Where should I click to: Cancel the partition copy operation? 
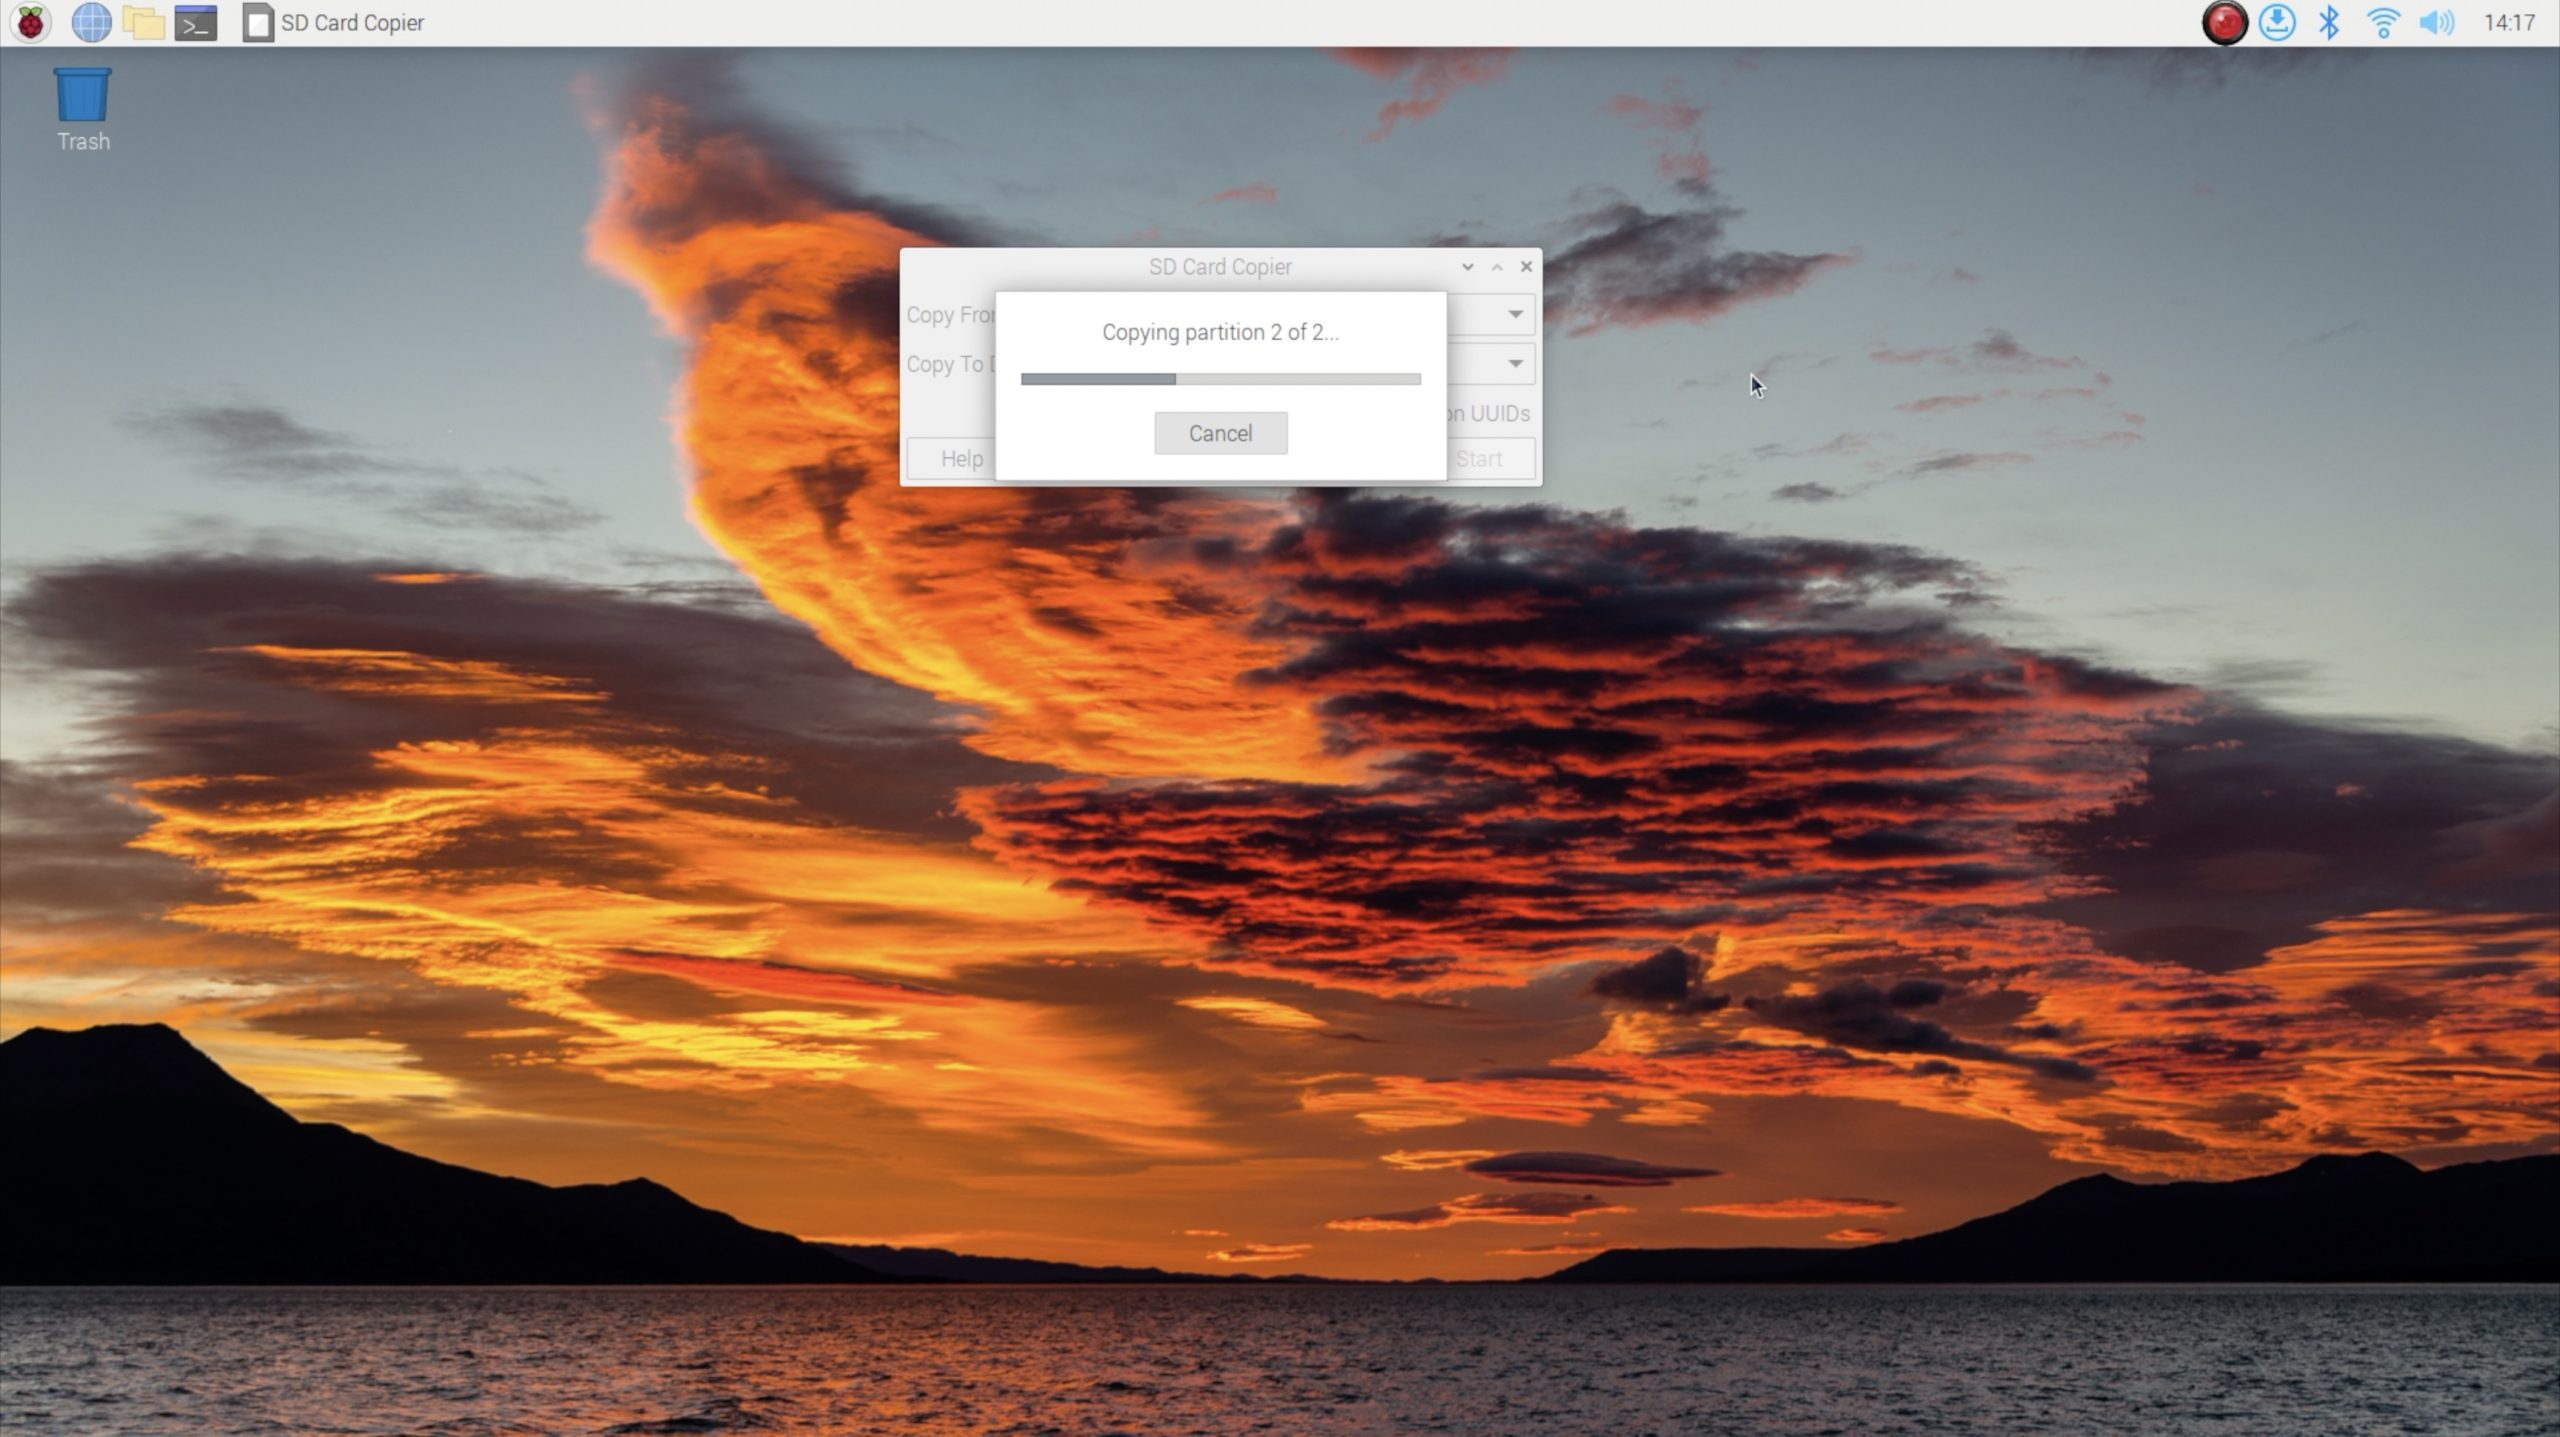[1220, 433]
